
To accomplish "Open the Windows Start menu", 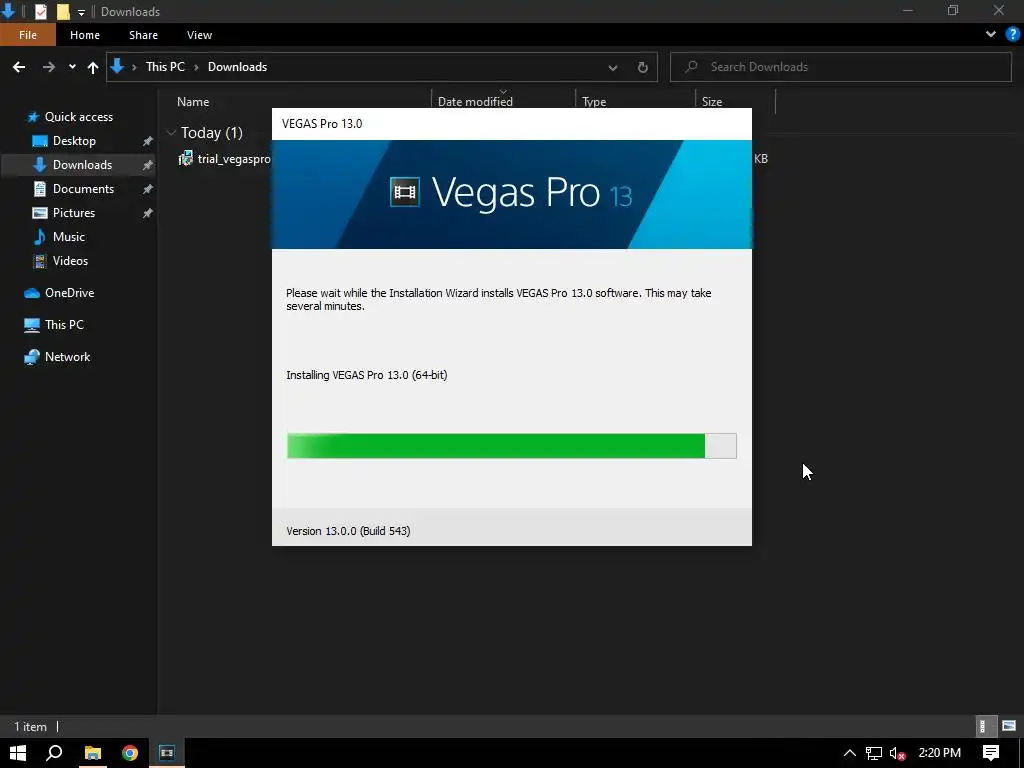I will [18, 753].
